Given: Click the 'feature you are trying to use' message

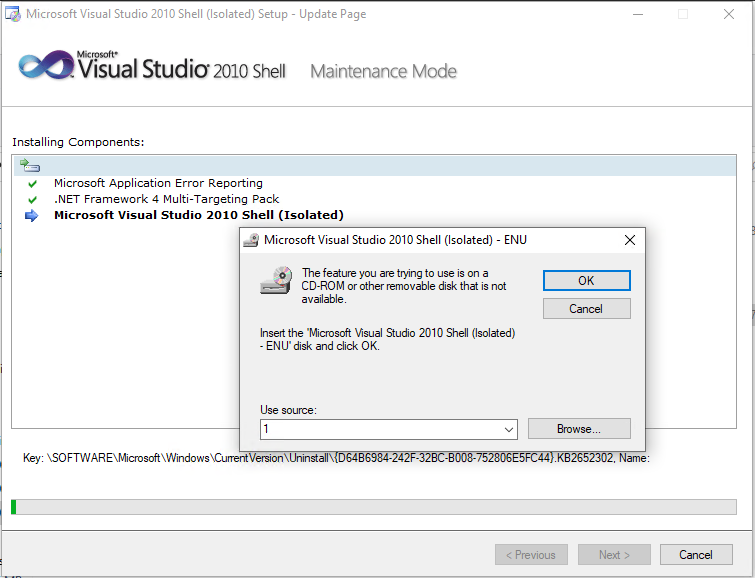Looking at the screenshot, I should [404, 286].
